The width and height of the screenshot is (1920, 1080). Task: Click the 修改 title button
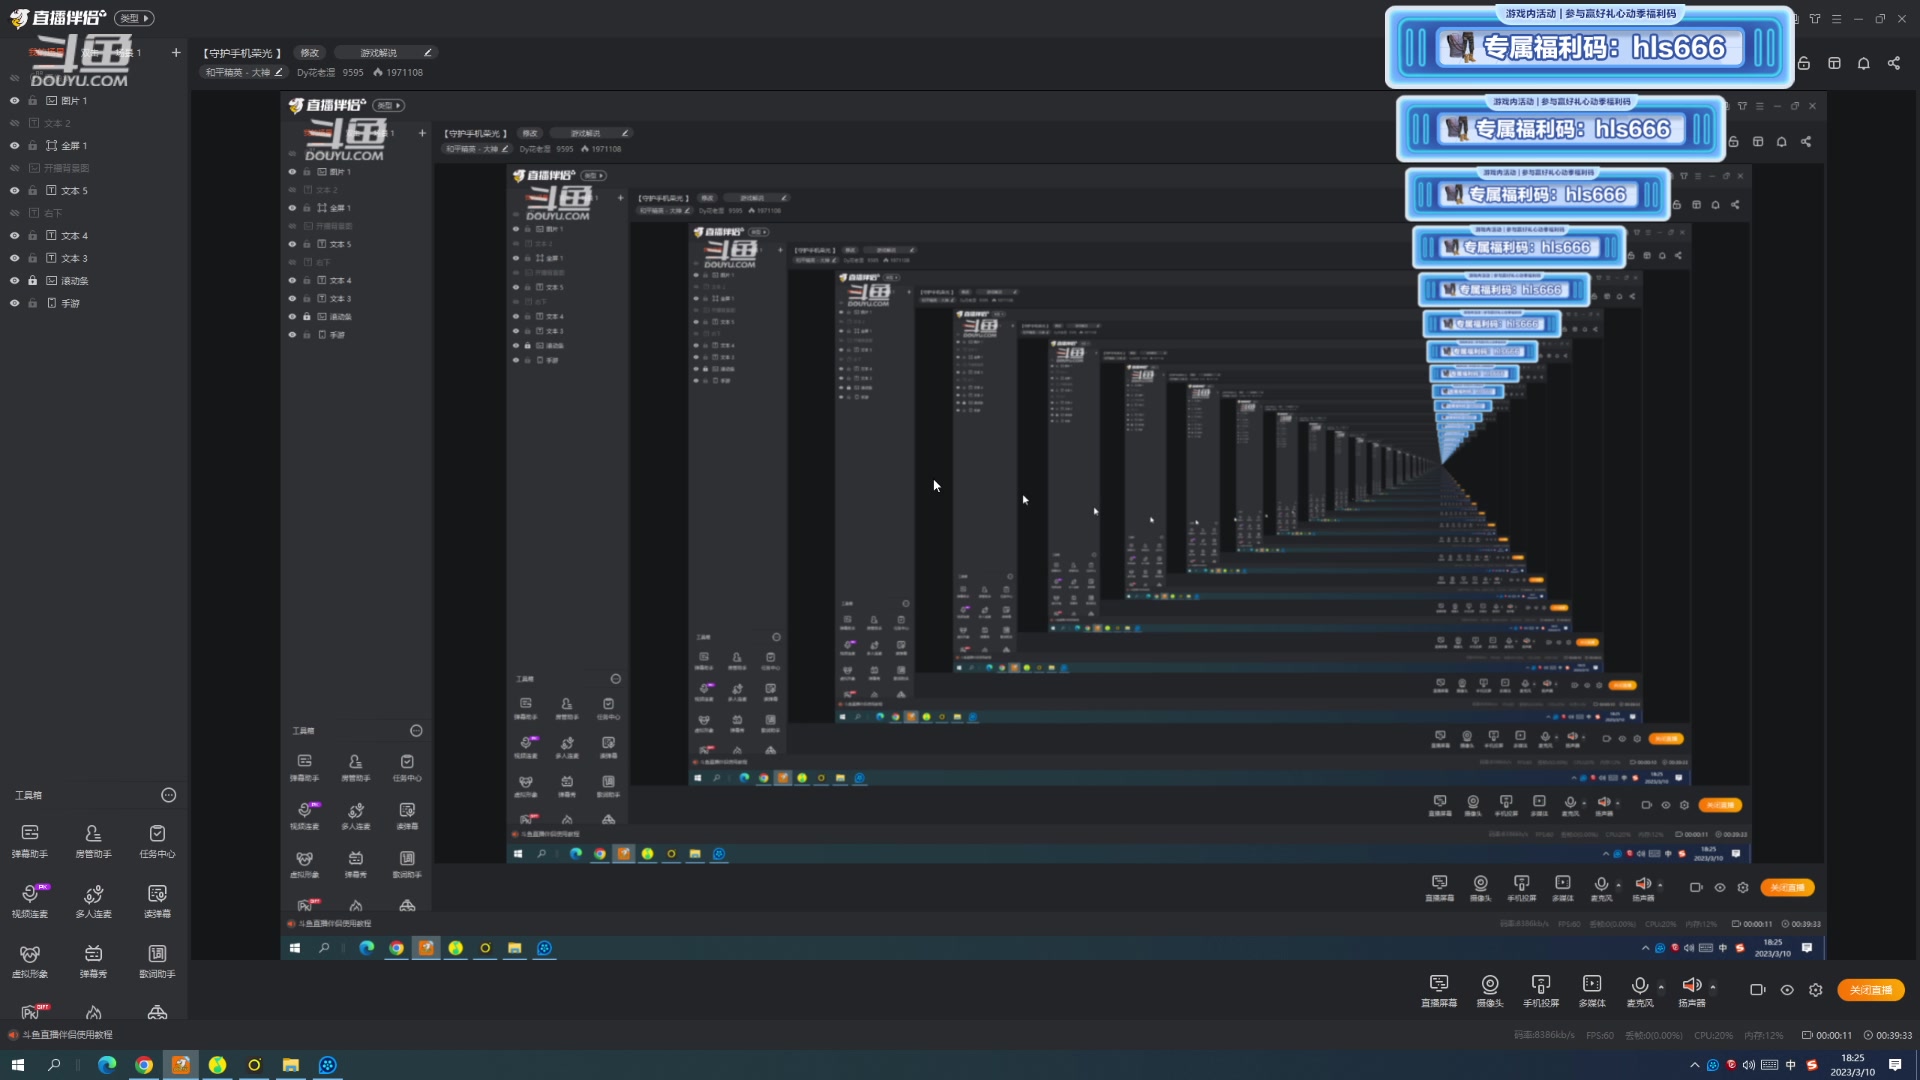310,53
